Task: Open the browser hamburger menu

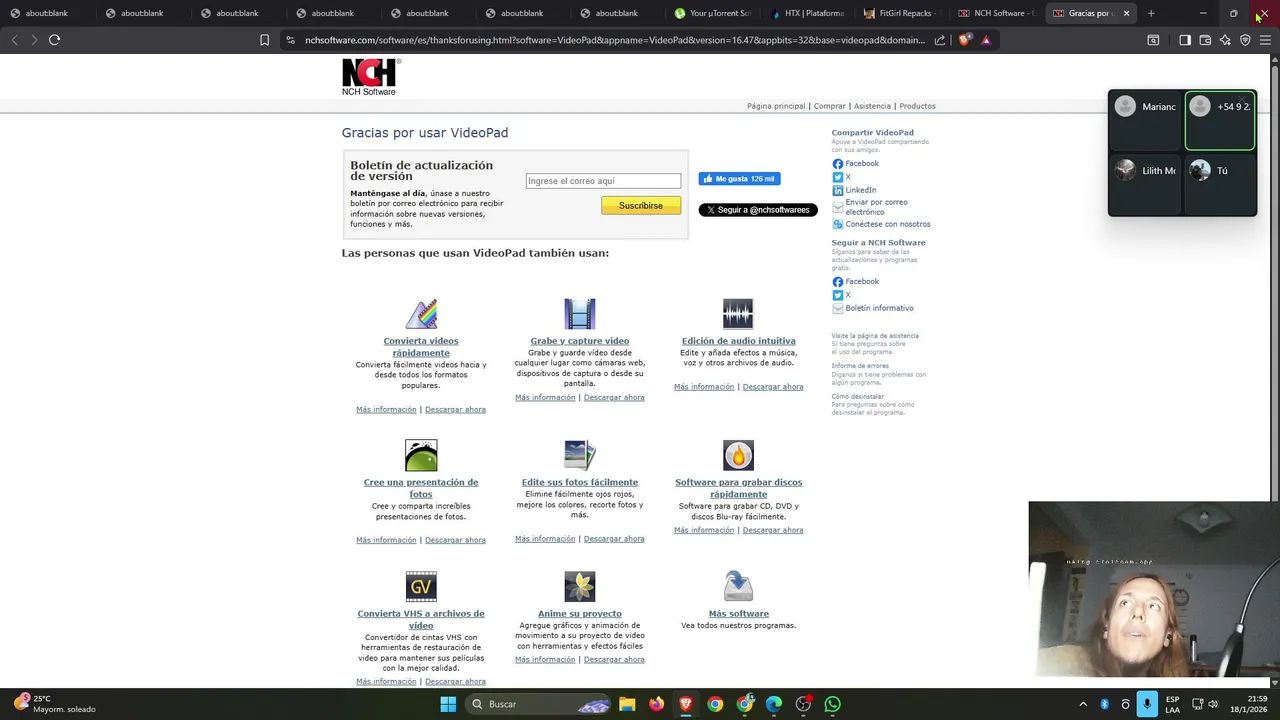Action: coord(1265,40)
